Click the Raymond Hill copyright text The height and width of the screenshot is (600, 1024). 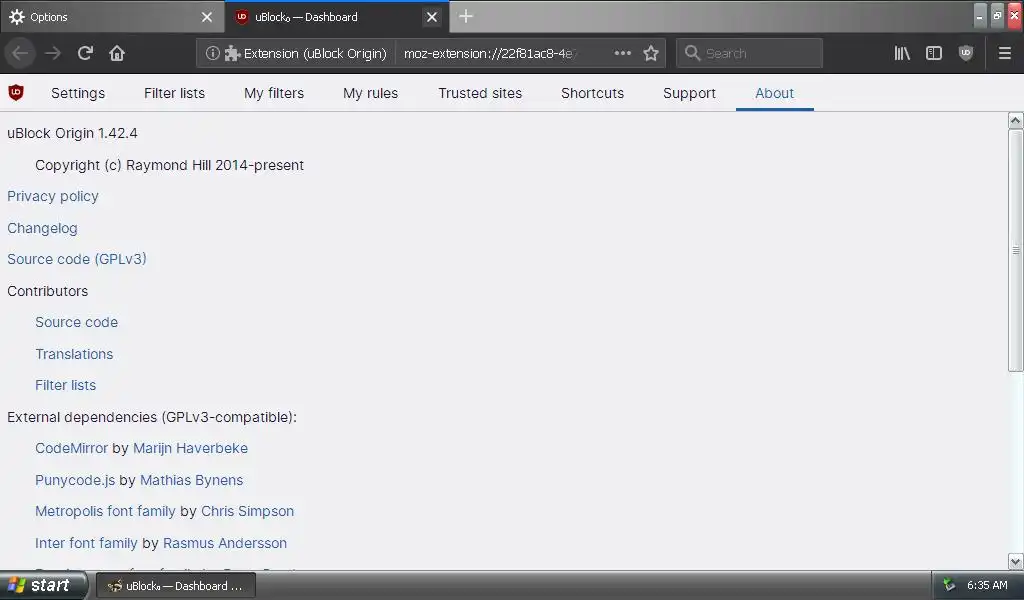click(x=170, y=165)
